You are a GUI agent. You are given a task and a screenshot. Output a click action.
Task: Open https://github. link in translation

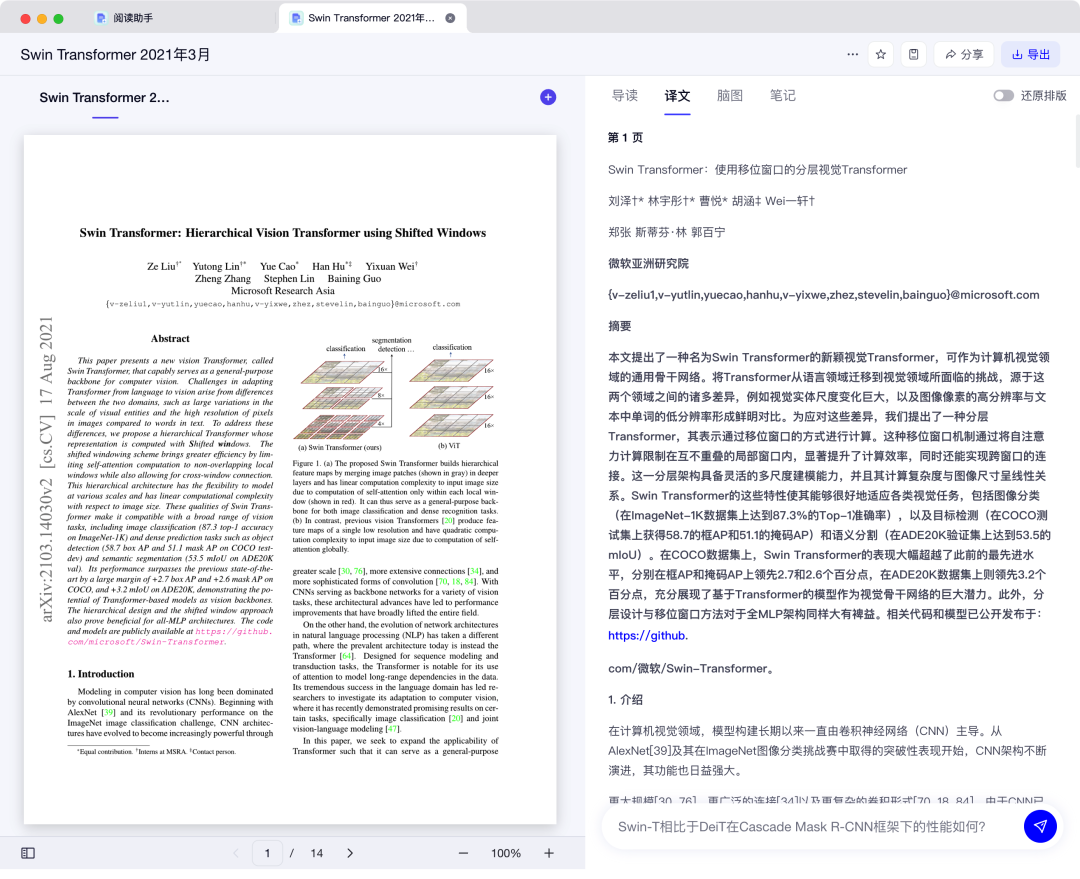click(648, 635)
